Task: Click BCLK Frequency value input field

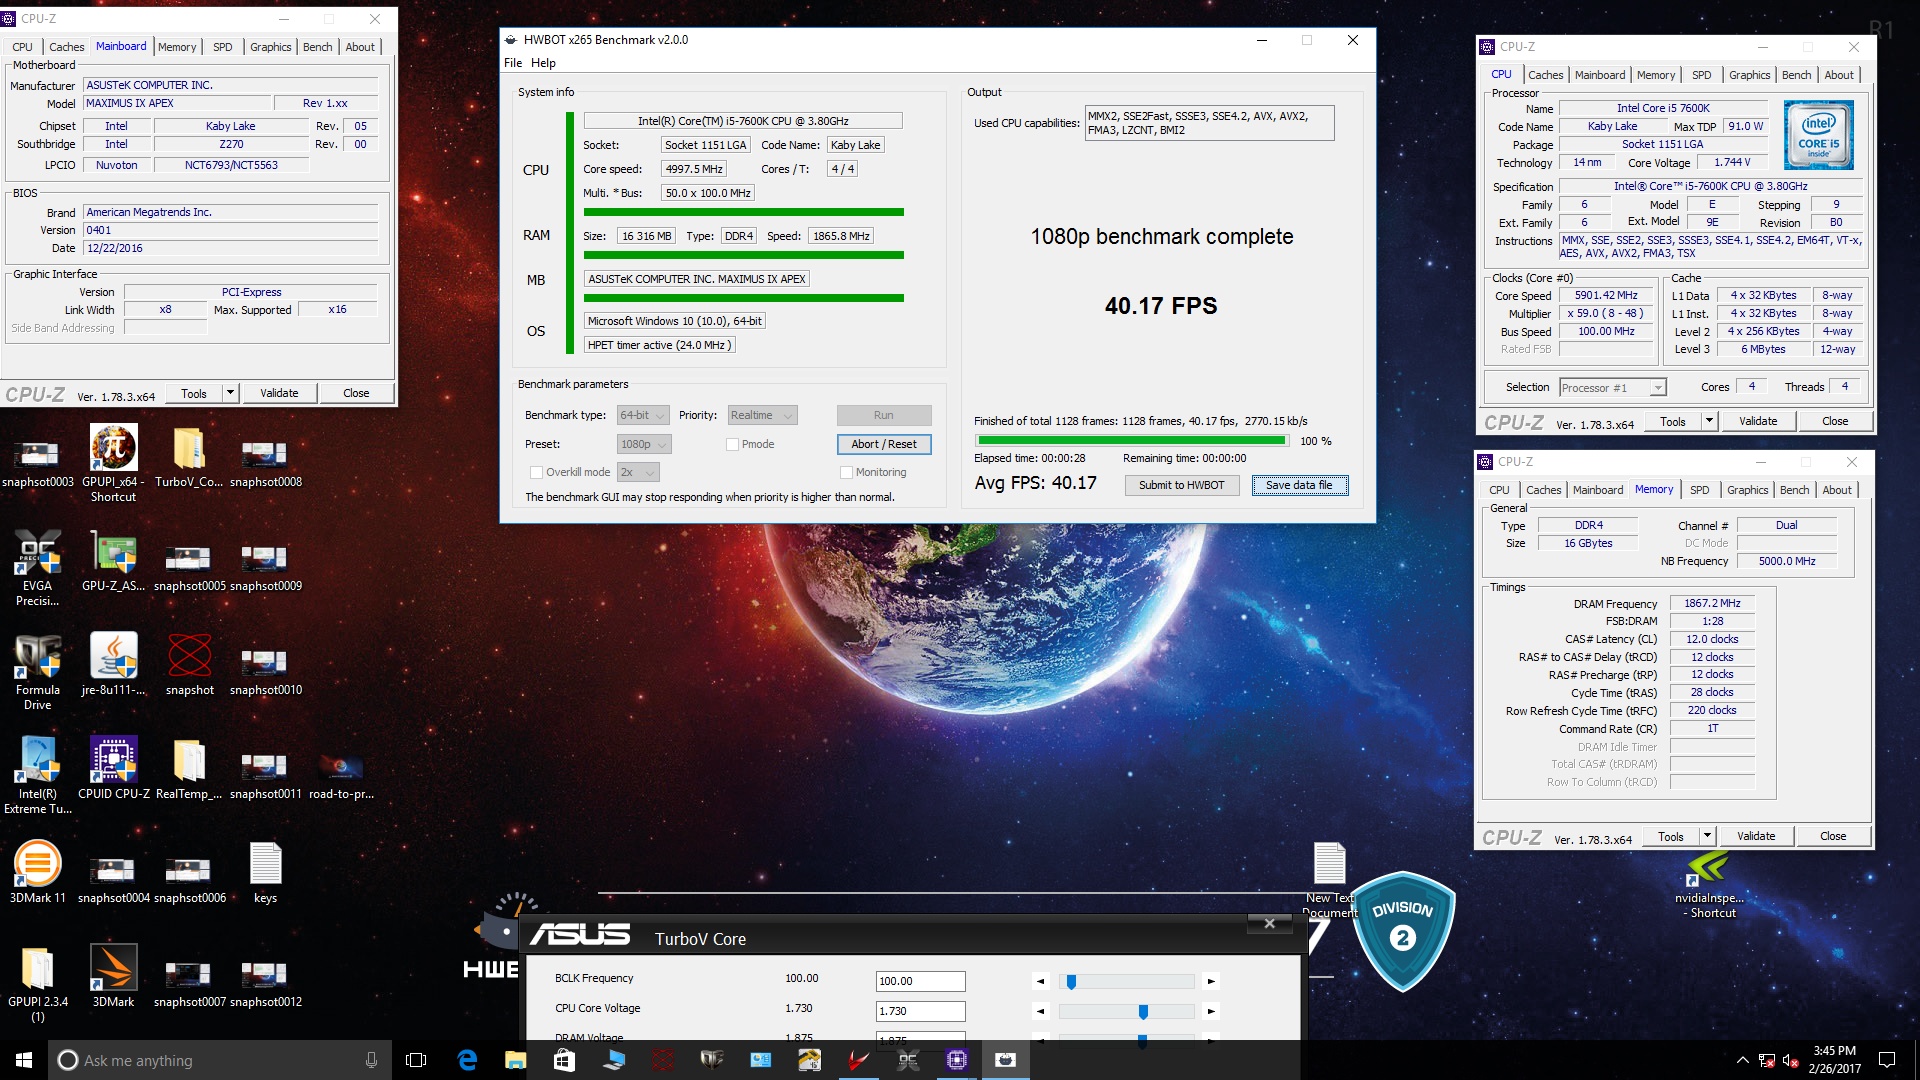Action: (920, 981)
